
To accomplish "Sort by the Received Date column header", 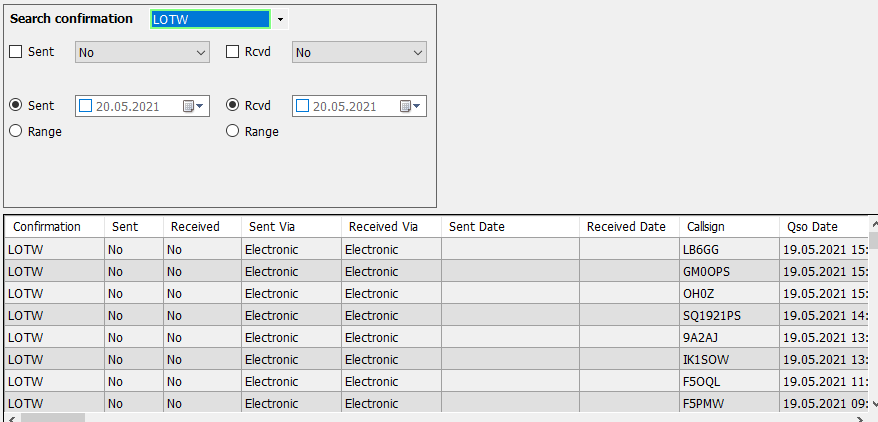I will click(629, 227).
